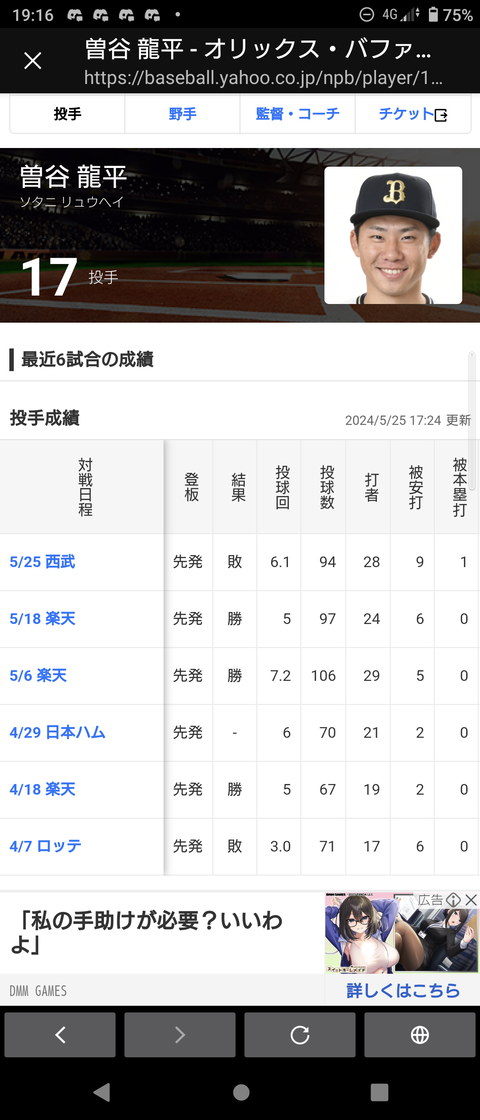Tap the jersey number 17

[49, 276]
